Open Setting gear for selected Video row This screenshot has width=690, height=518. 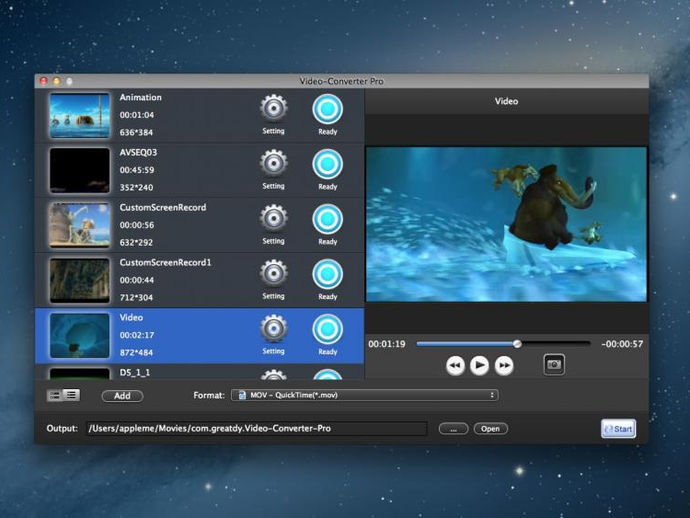pyautogui.click(x=274, y=328)
